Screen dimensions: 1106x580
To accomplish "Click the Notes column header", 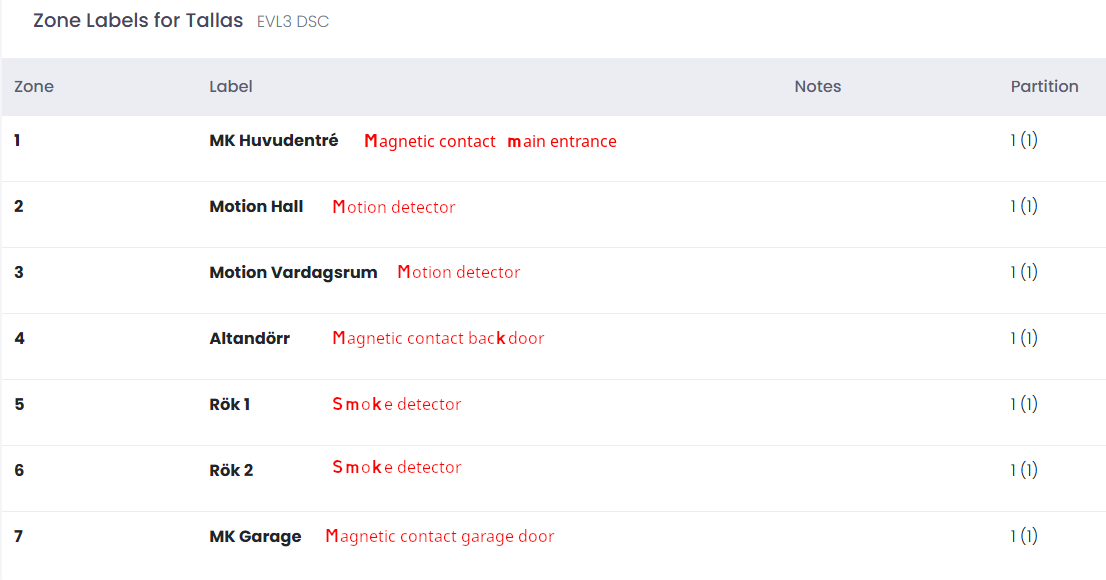I will pos(818,87).
